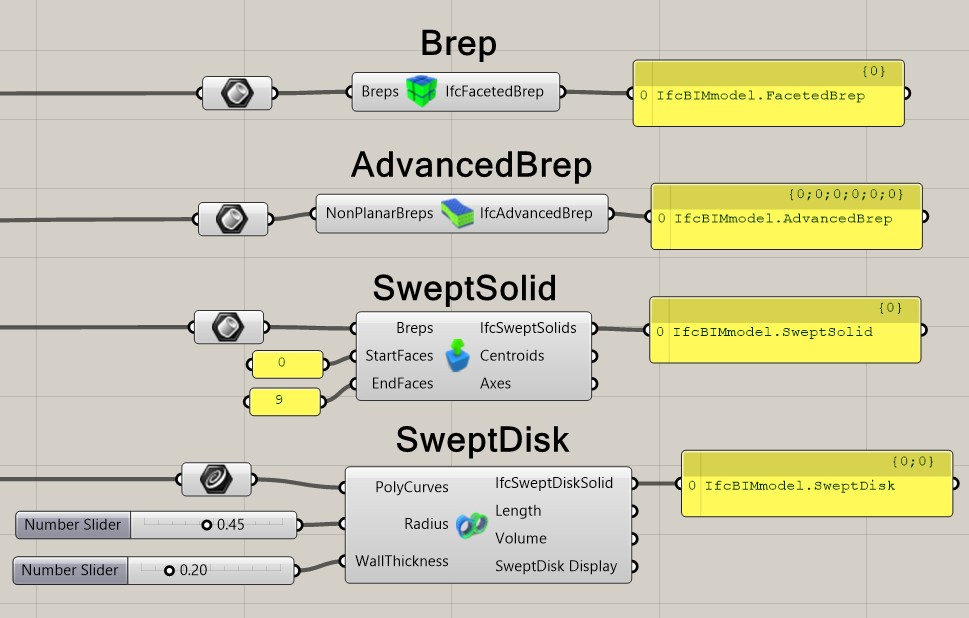Select the Brep parameter hexagon above AdvancedBrep
The image size is (969, 618).
point(238,94)
